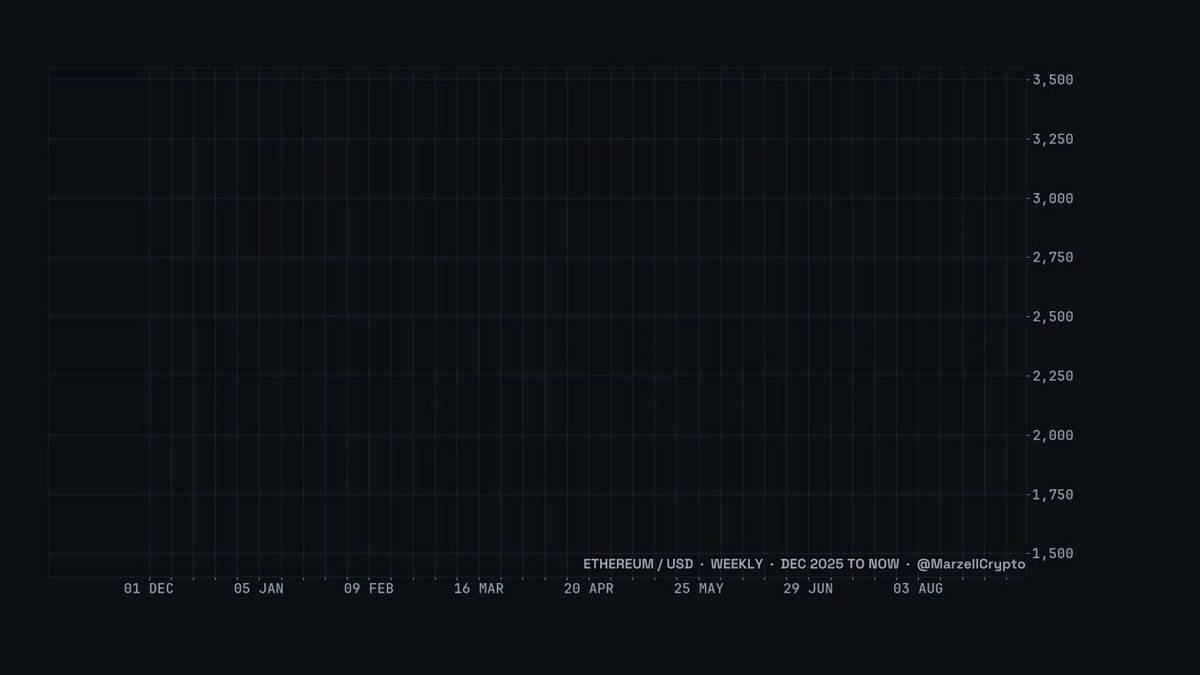
Task: Select the 25 MAY date label
Action: pyautogui.click(x=699, y=589)
